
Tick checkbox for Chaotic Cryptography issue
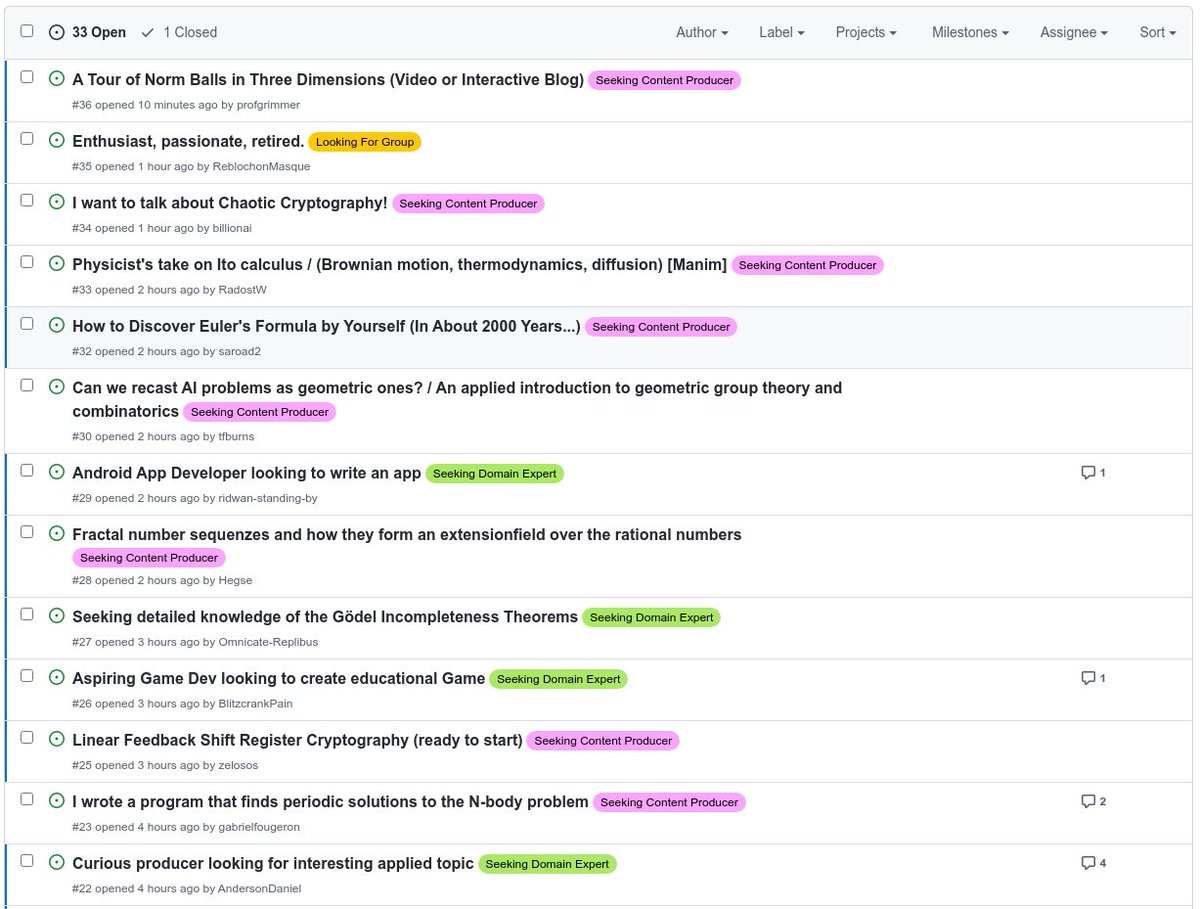(27, 200)
